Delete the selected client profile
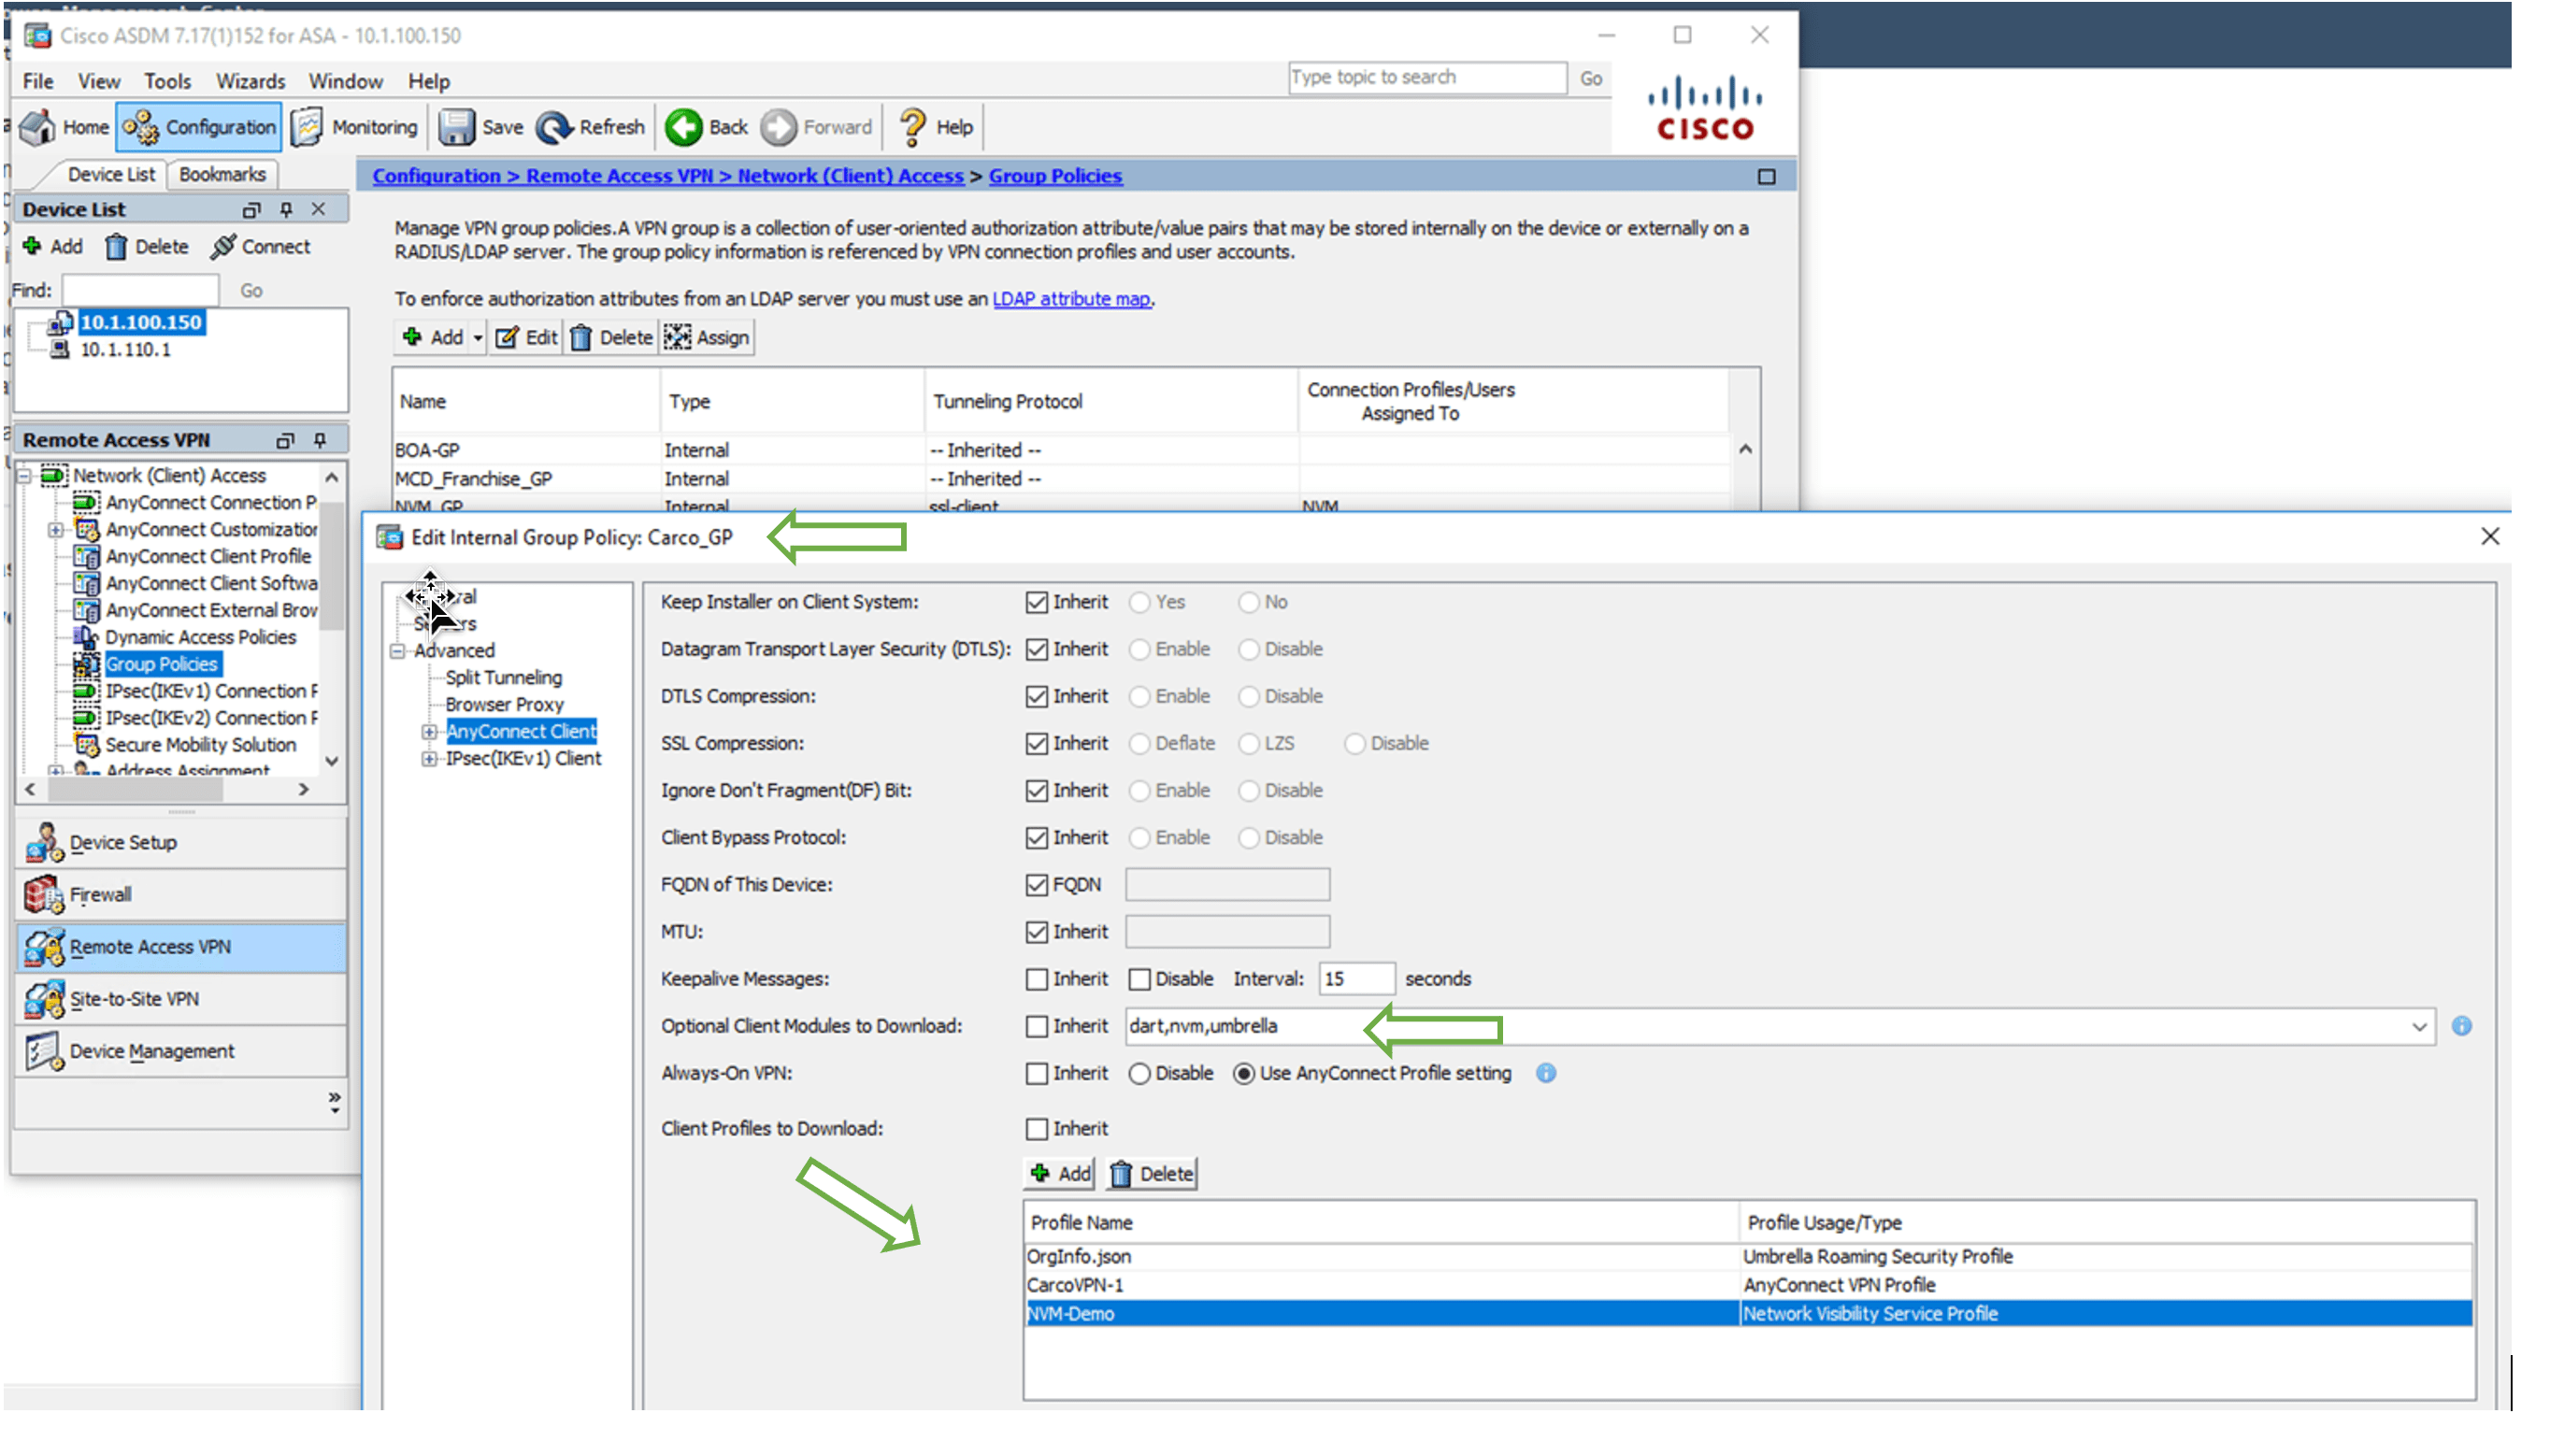2550x1456 pixels. (x=1152, y=1174)
